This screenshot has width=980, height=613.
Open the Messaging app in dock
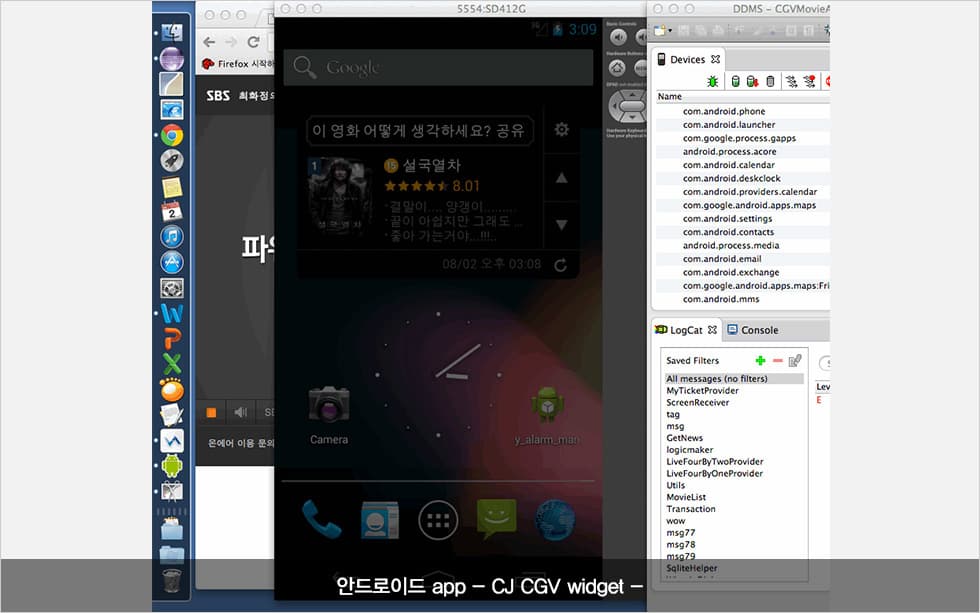click(x=496, y=518)
